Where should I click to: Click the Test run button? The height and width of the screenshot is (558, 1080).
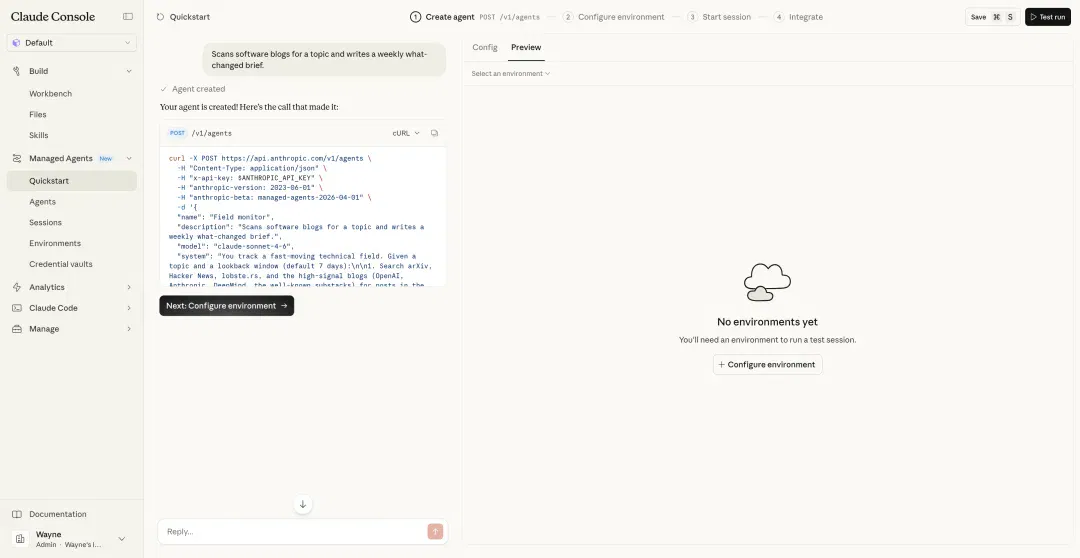1048,17
